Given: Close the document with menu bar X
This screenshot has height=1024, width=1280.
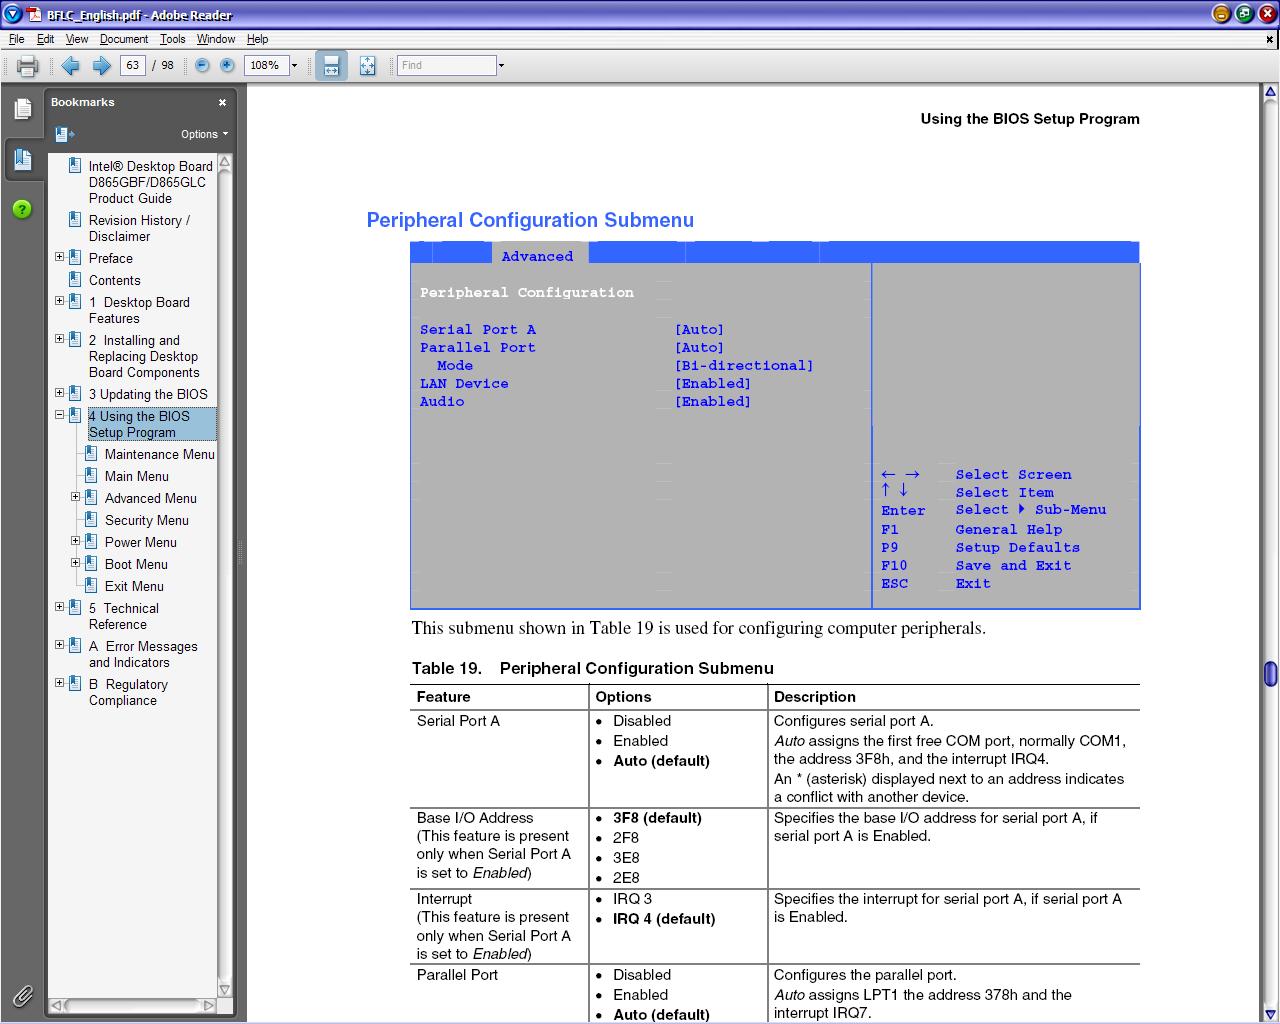Looking at the screenshot, I should click(1270, 40).
